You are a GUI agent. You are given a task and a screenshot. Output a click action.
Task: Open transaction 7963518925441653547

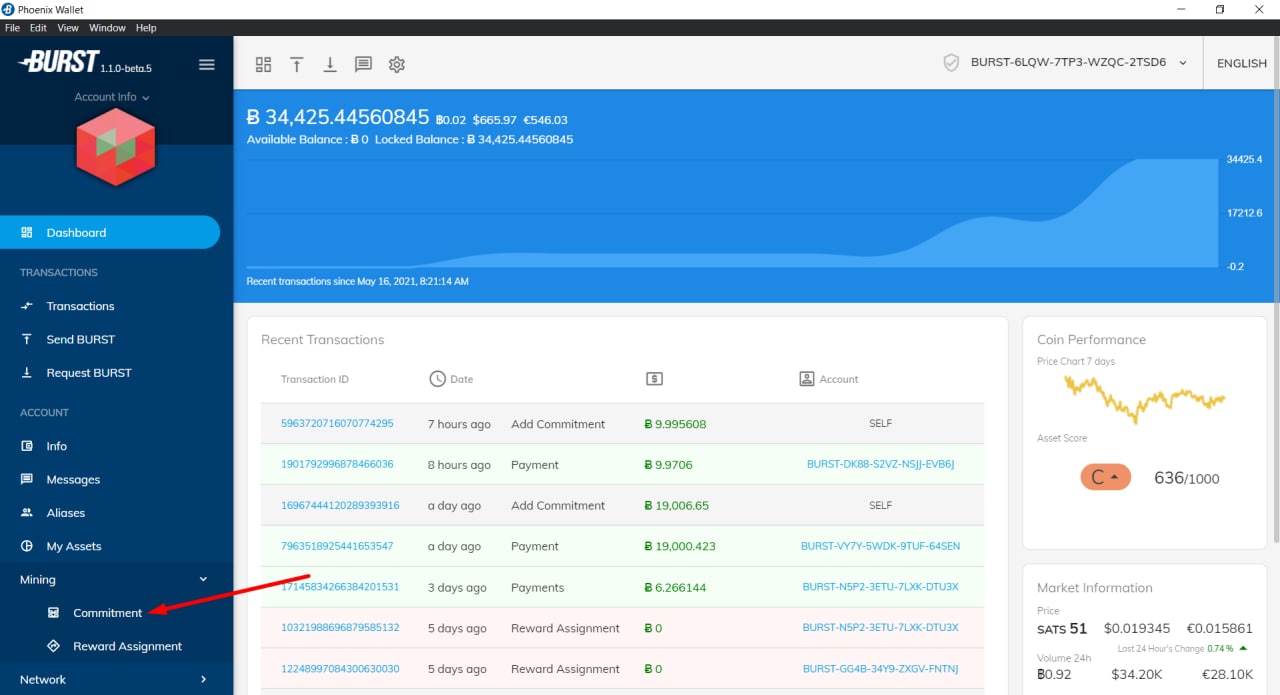tap(337, 546)
